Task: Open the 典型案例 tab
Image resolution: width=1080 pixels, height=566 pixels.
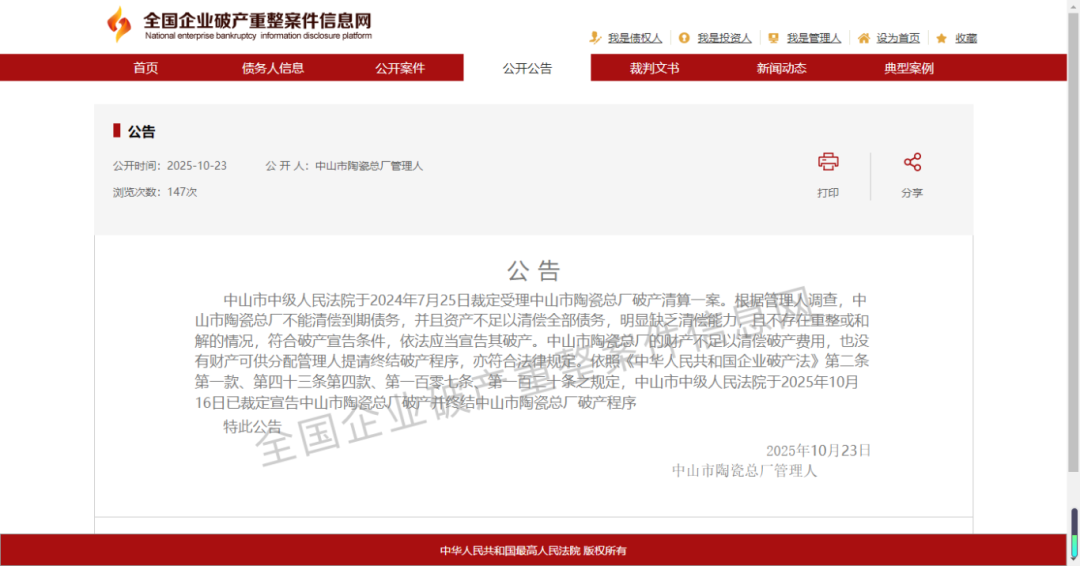Action: 908,67
